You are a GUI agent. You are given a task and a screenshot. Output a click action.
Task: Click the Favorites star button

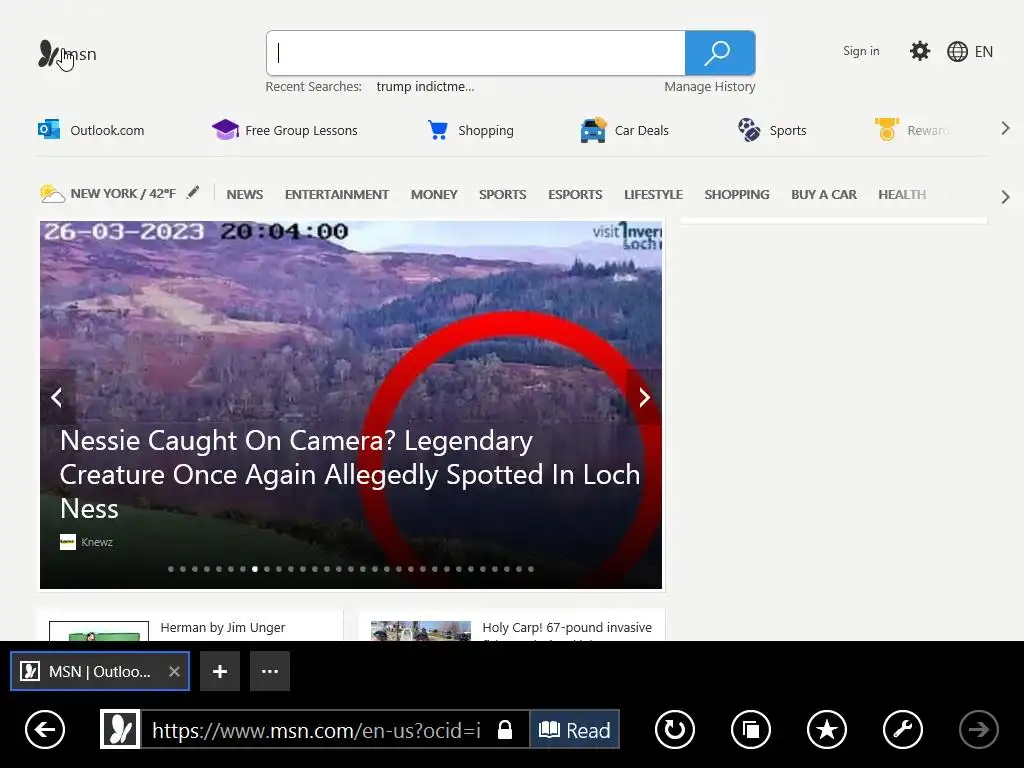[x=827, y=729]
